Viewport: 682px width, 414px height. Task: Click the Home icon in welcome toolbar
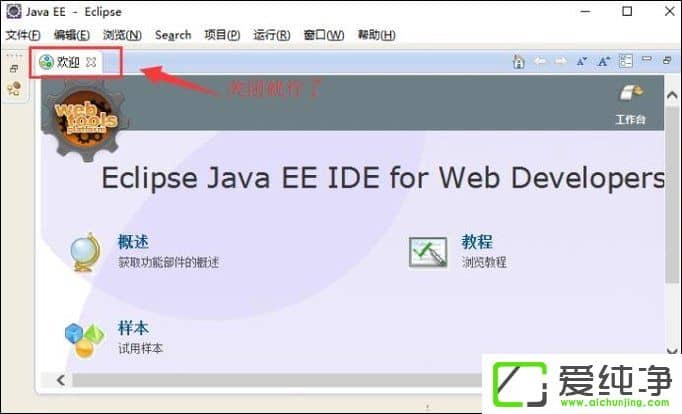click(x=518, y=62)
